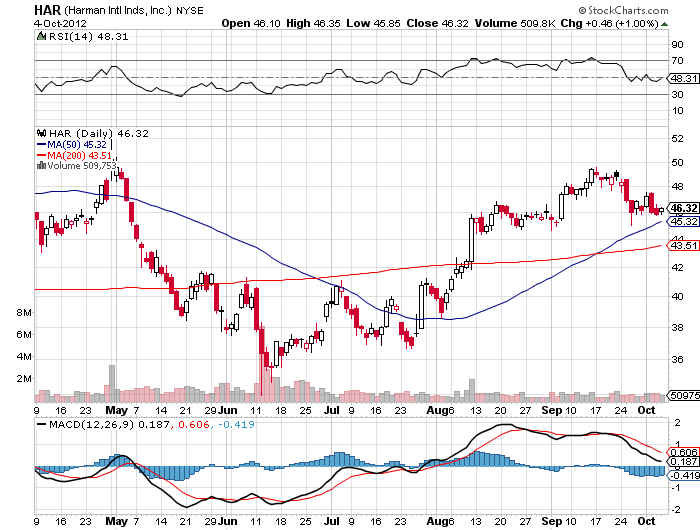Click the HAR (Daily) 46.32 legend
700x530 pixels.
tap(99, 134)
